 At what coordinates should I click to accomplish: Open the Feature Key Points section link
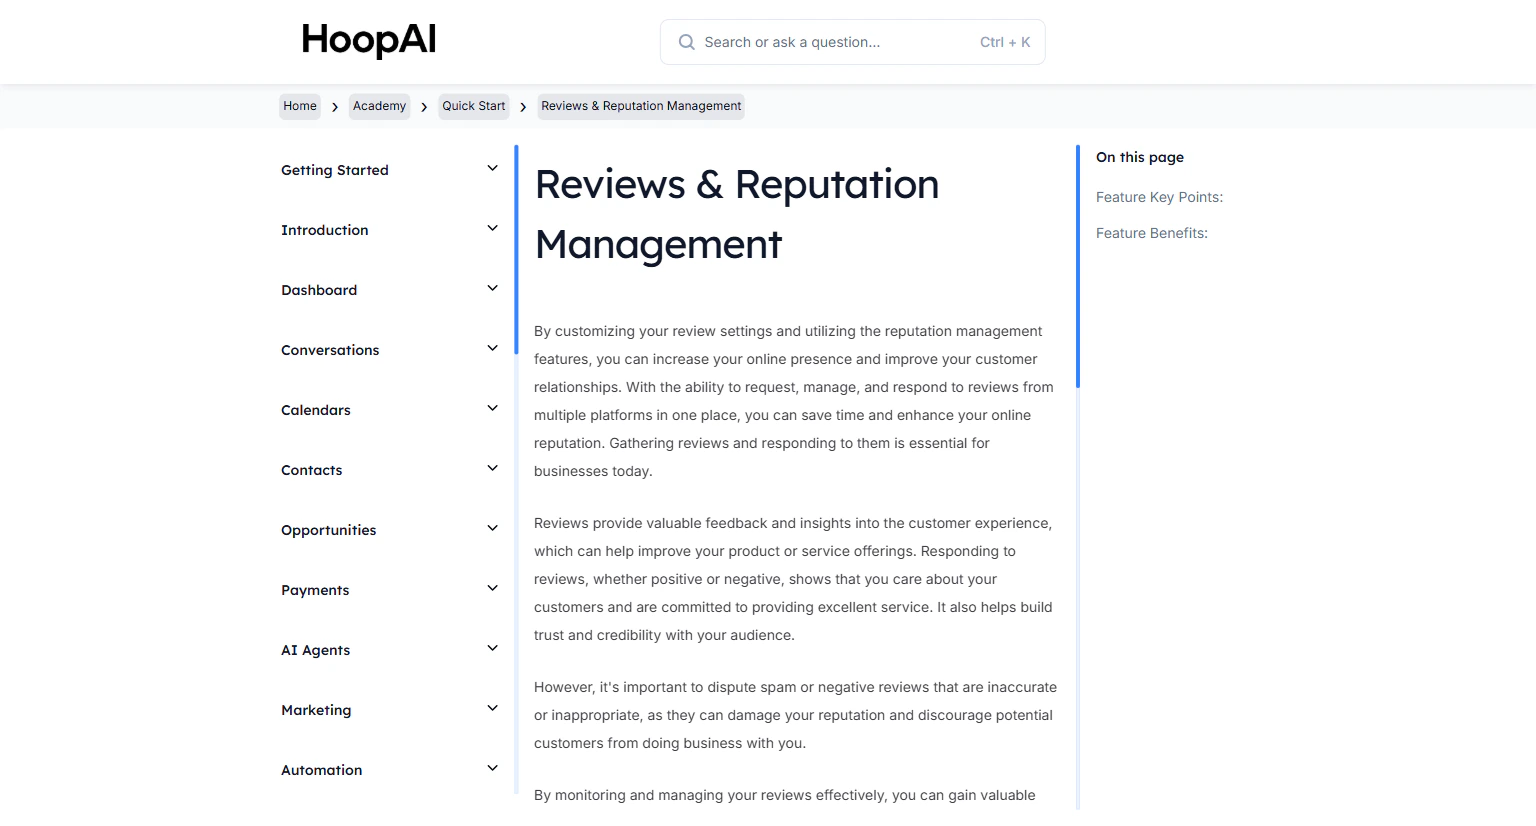coord(1159,197)
